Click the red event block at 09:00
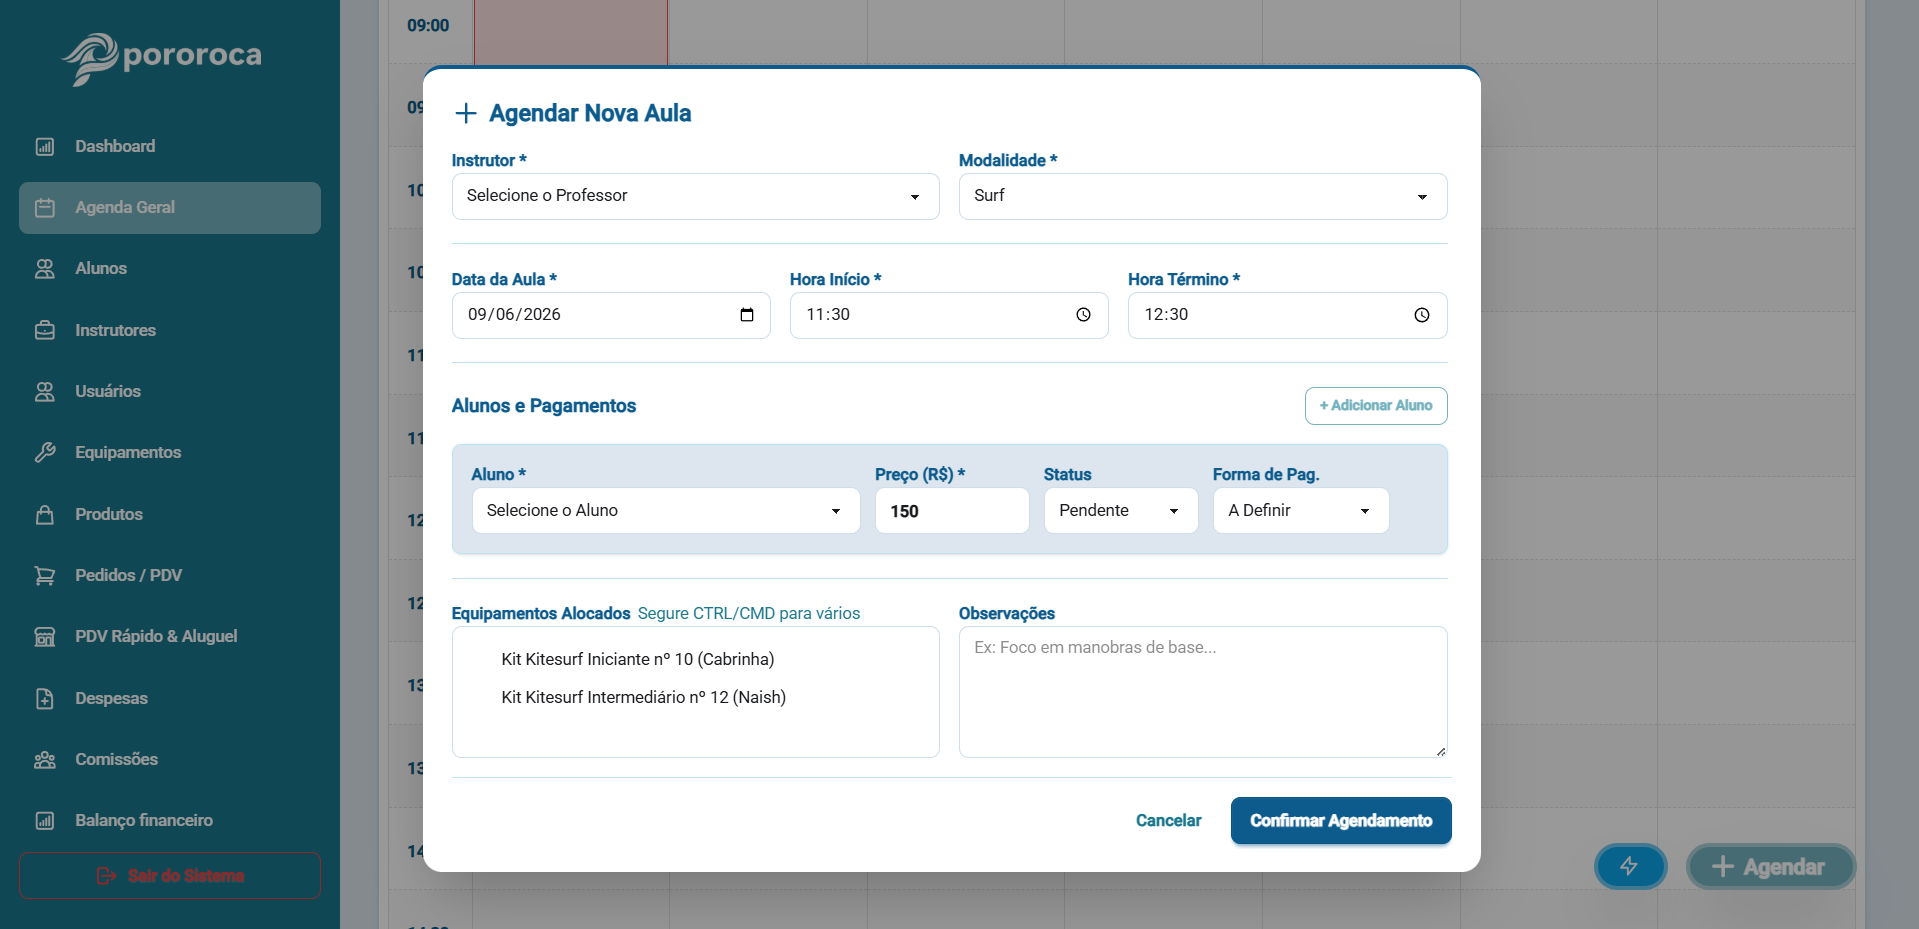Screen dimensions: 1919x929 point(570,33)
